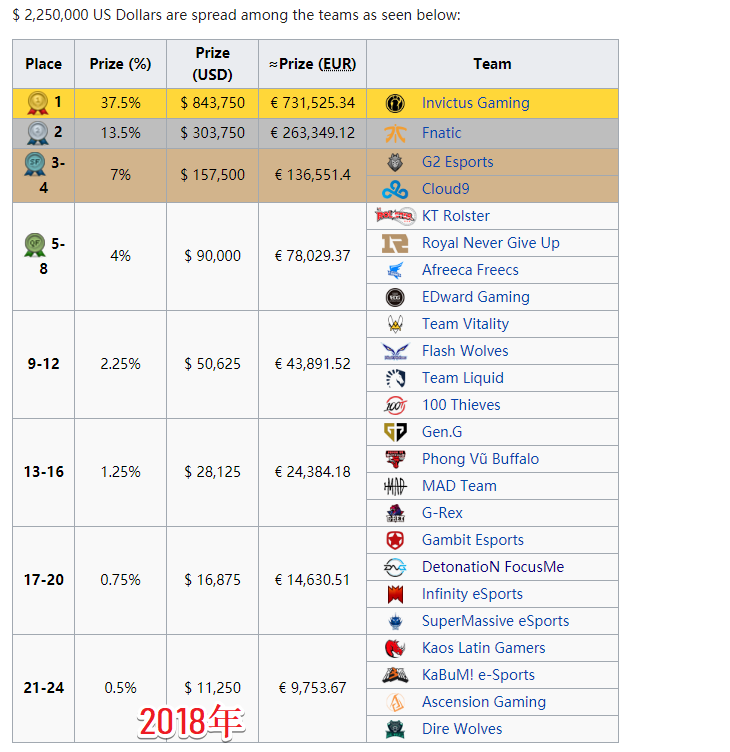Click the Fnatic orange logo icon

coord(395,133)
